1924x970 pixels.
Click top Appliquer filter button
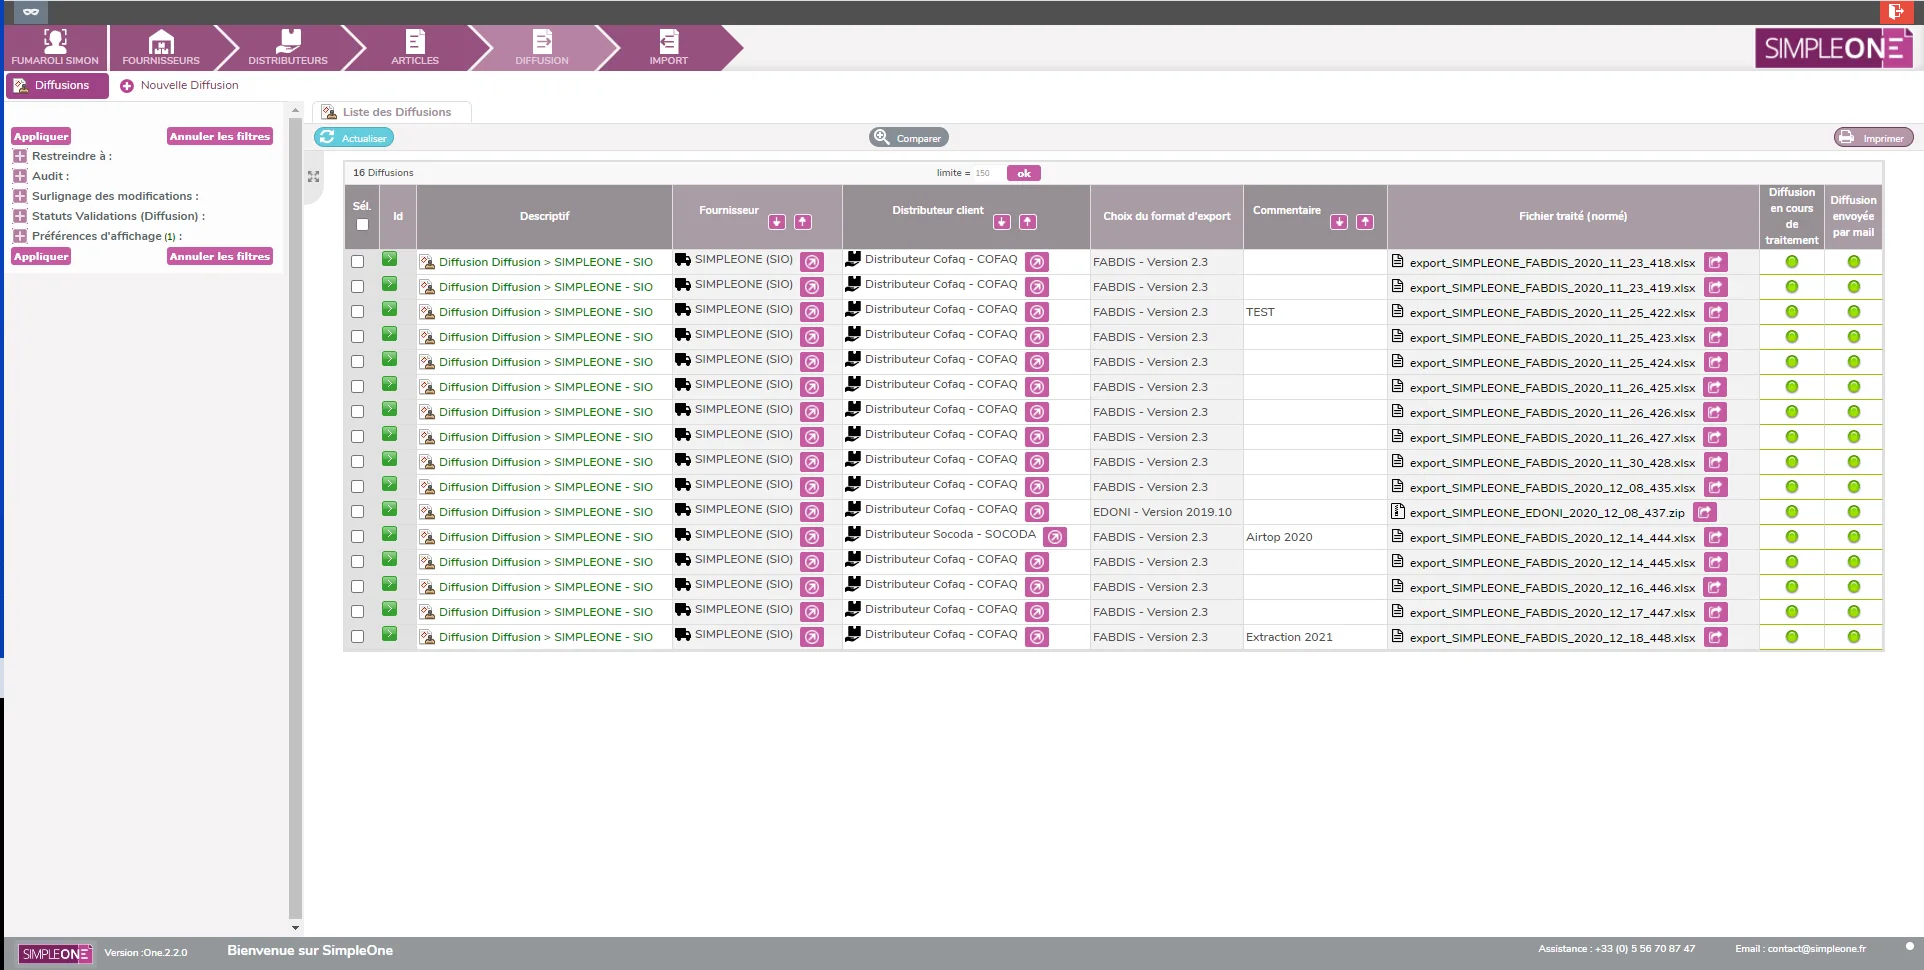click(x=41, y=136)
